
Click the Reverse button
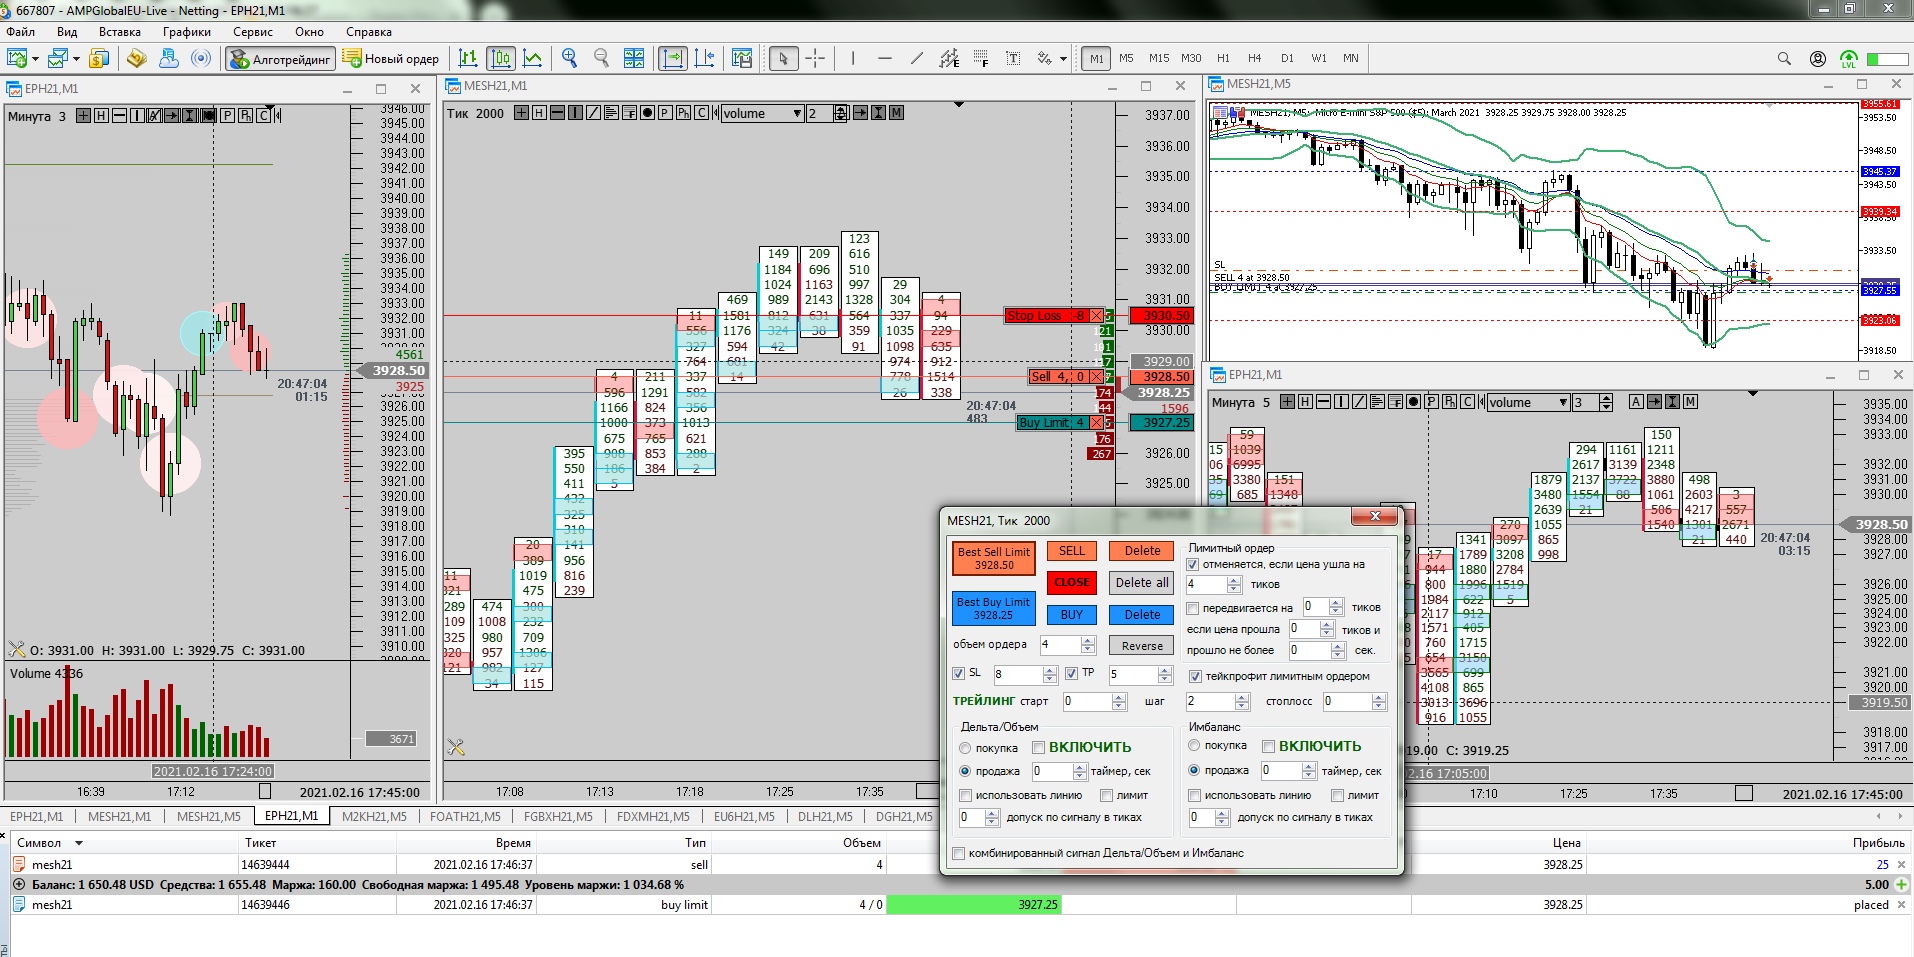(x=1142, y=646)
